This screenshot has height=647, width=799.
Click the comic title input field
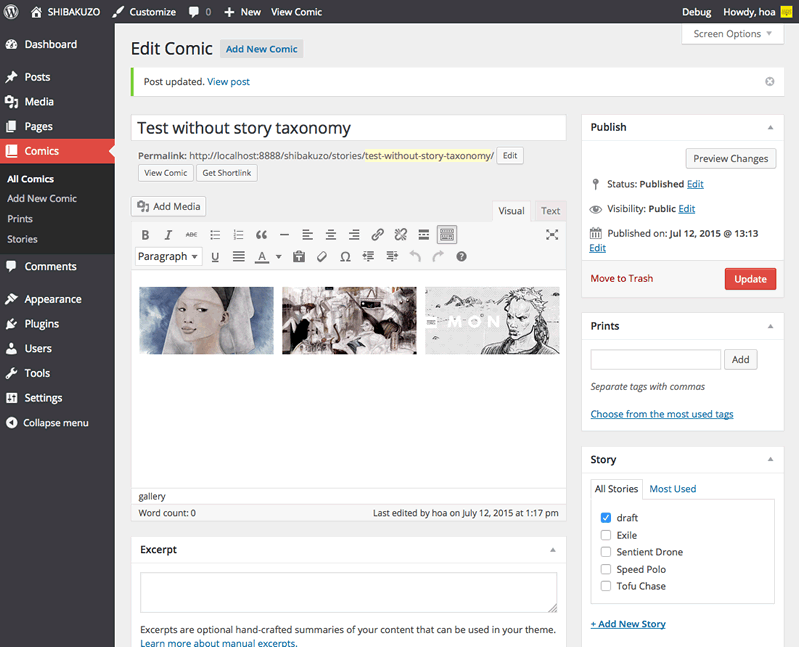(349, 128)
